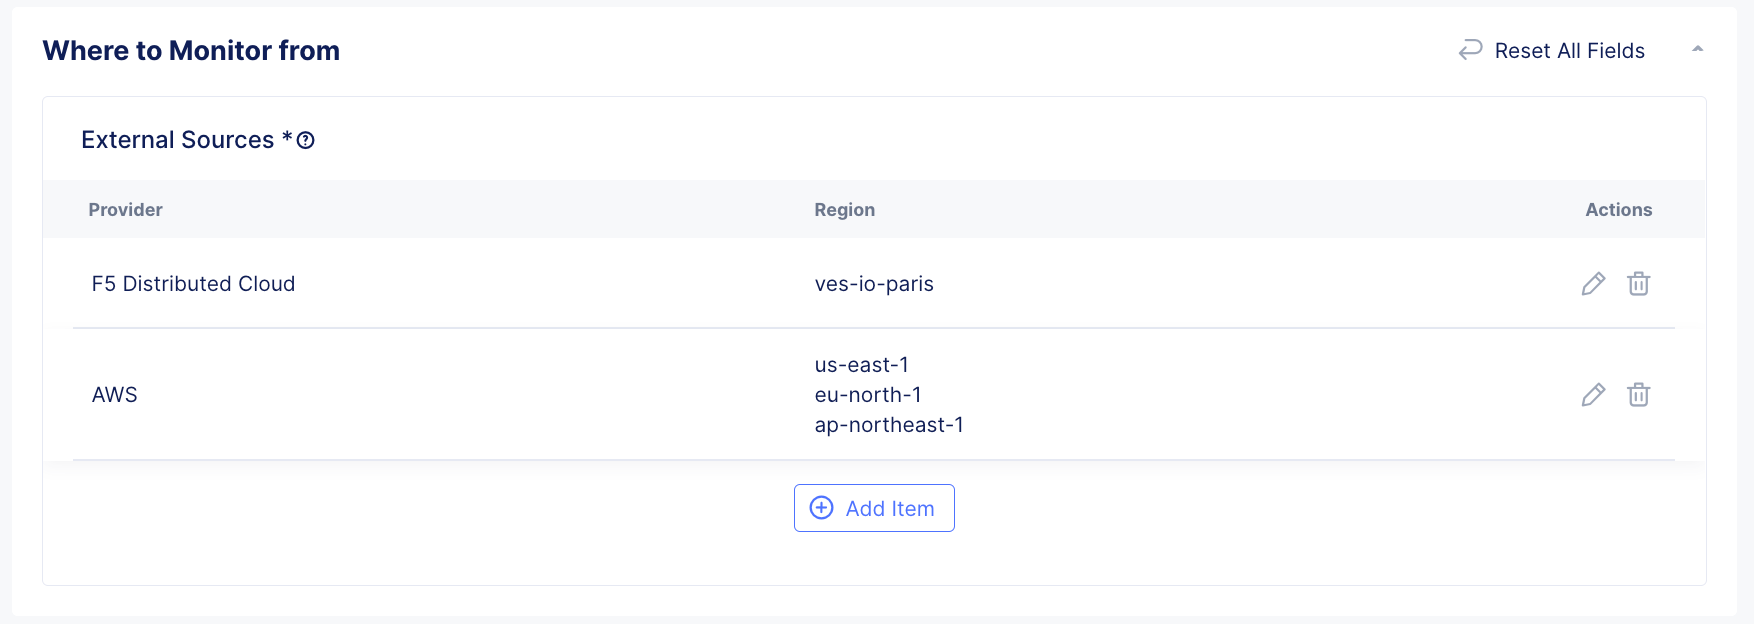Click the ap-northeast-1 region entry
The width and height of the screenshot is (1754, 624).
[889, 425]
